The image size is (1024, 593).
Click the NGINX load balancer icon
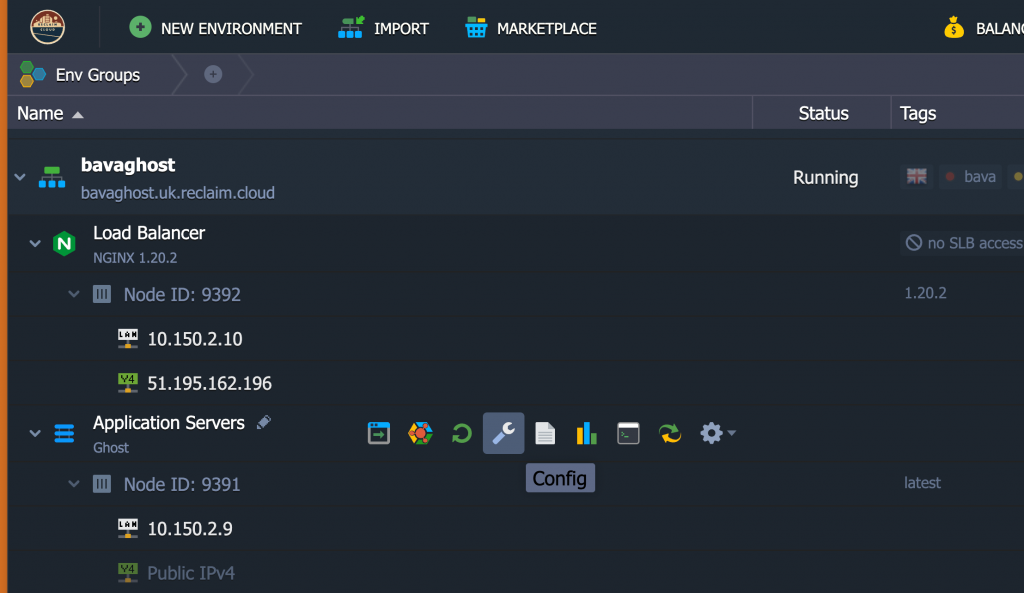(64, 244)
